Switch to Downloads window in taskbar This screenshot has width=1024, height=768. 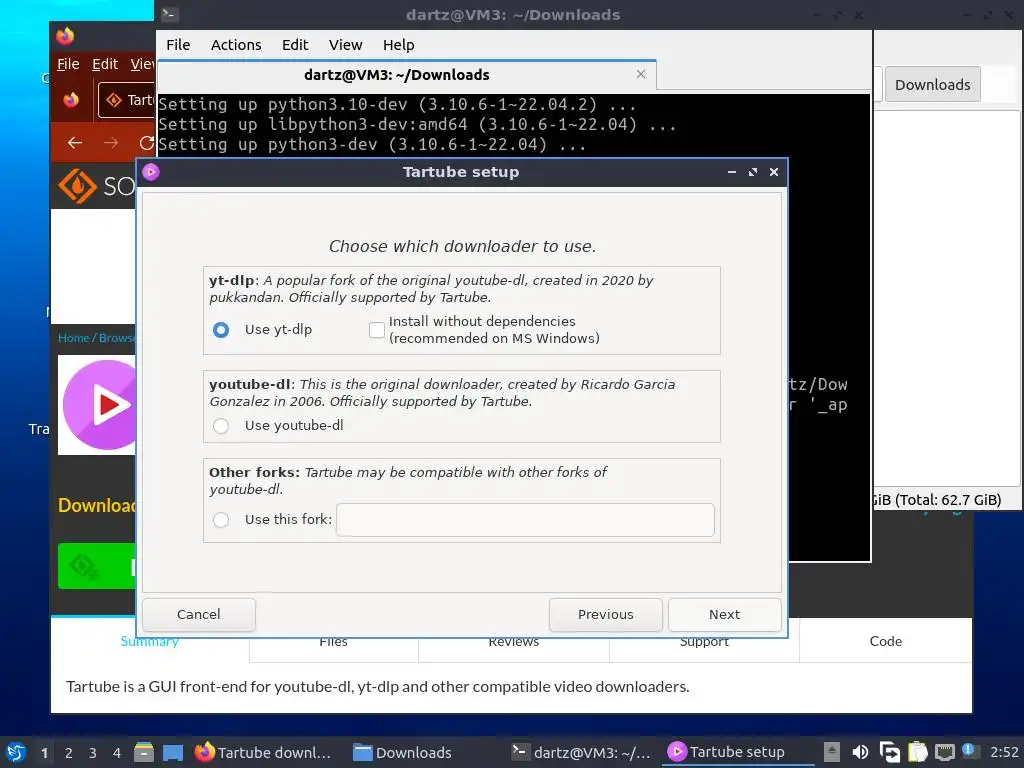point(402,752)
